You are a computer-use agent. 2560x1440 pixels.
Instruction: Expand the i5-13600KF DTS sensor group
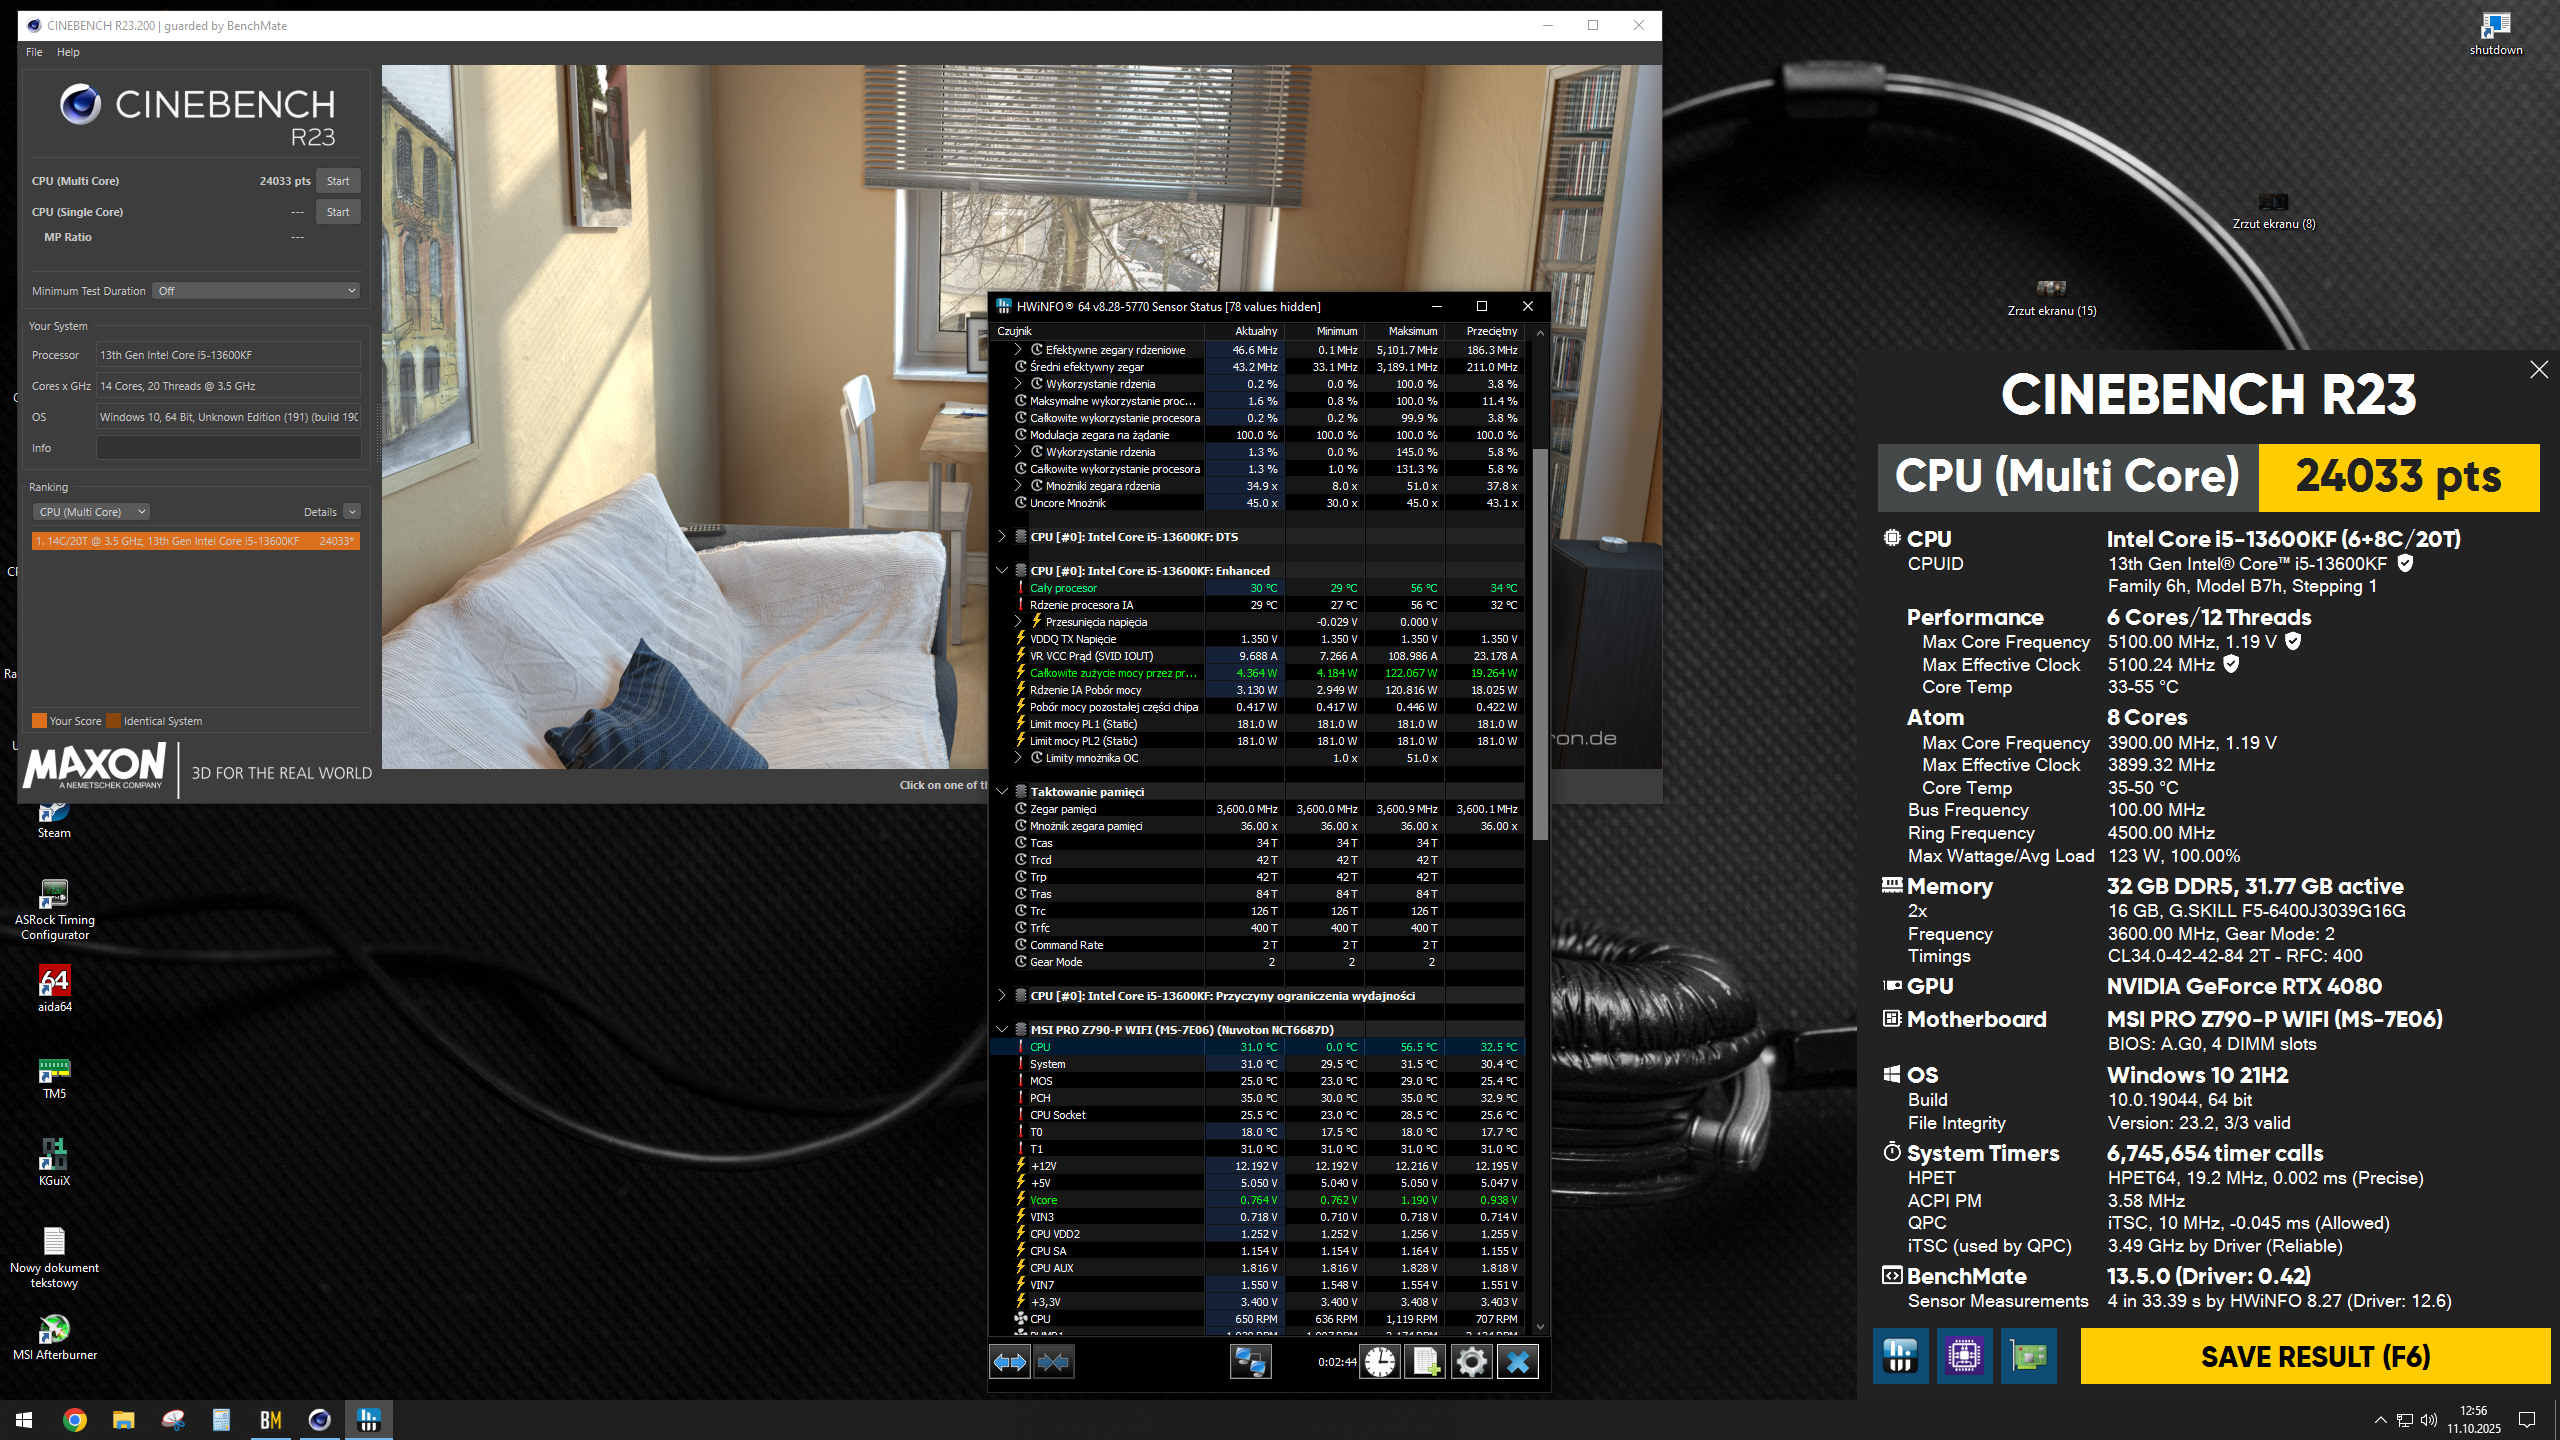coord(1002,537)
